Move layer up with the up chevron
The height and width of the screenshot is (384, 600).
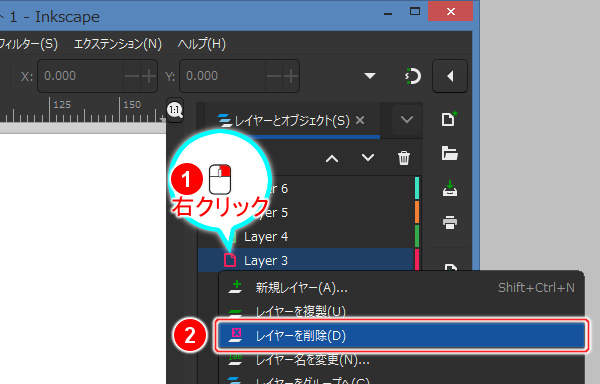pos(332,158)
